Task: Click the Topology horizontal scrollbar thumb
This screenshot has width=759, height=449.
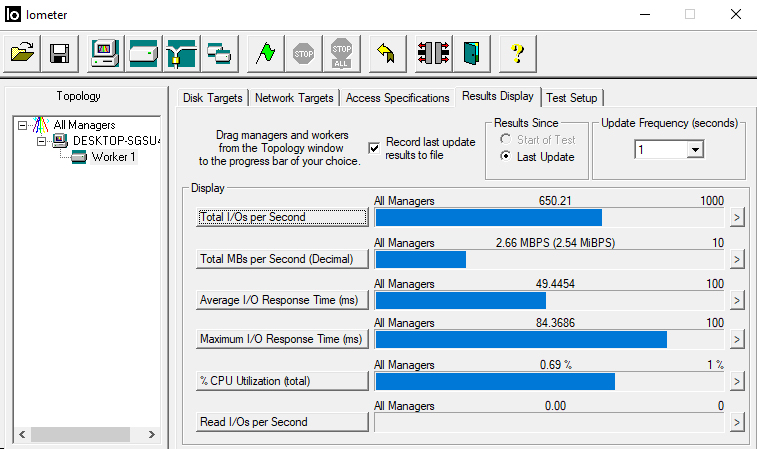Action: point(80,434)
